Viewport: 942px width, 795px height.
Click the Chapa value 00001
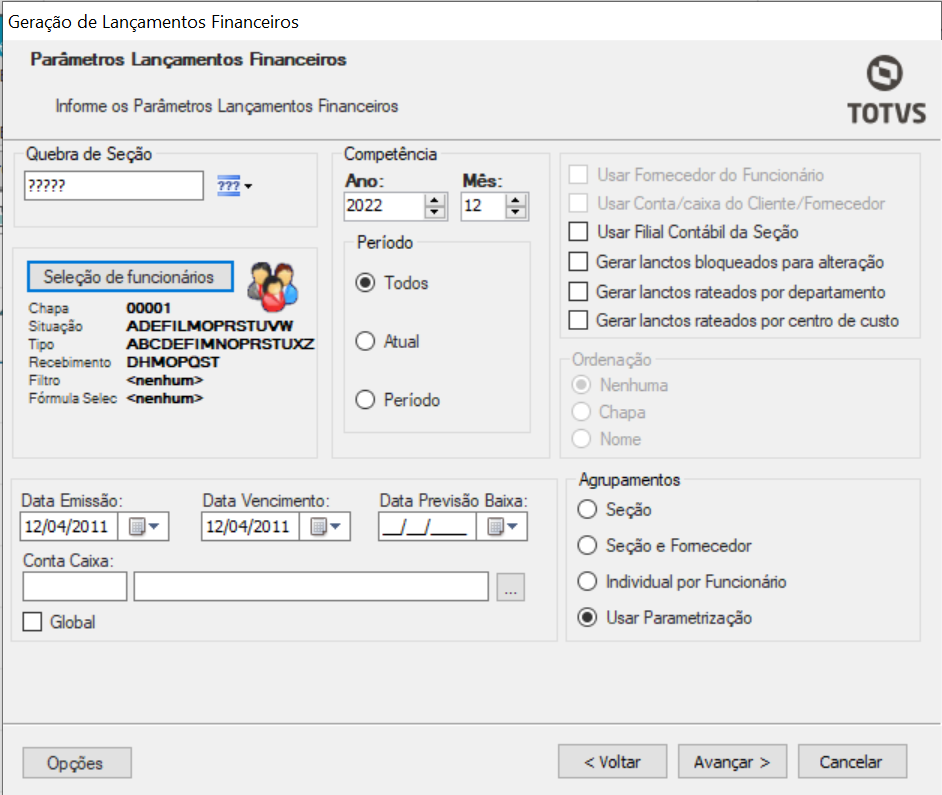coord(148,308)
